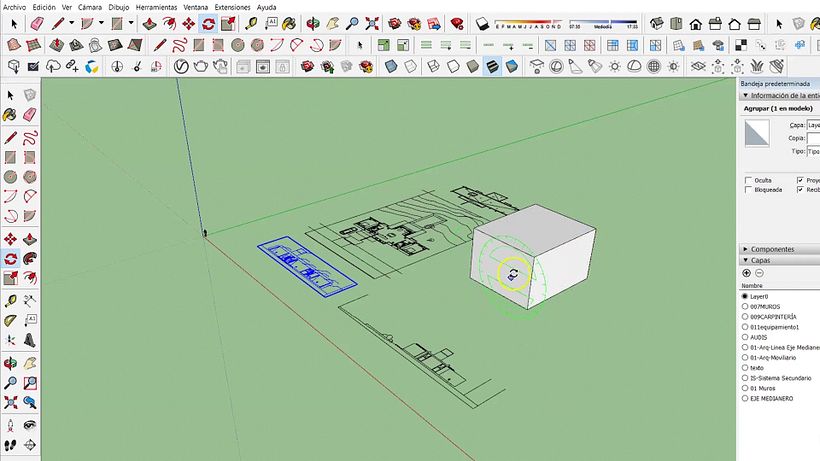Choose the Pie tool in left toolbar
820x461 pixels.
click(x=30, y=216)
